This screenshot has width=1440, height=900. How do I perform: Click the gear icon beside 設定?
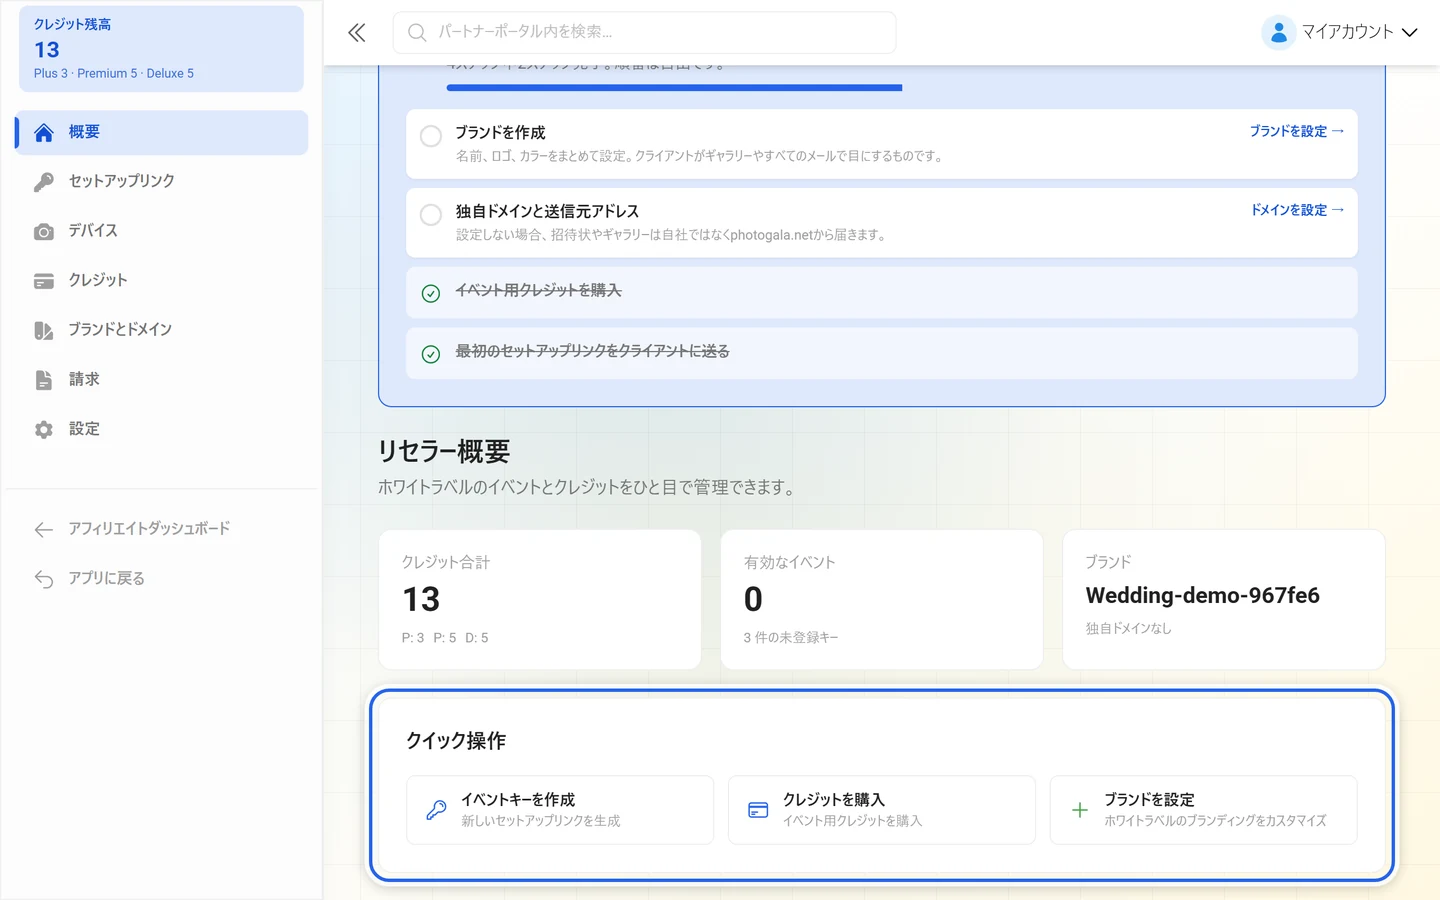[44, 430]
